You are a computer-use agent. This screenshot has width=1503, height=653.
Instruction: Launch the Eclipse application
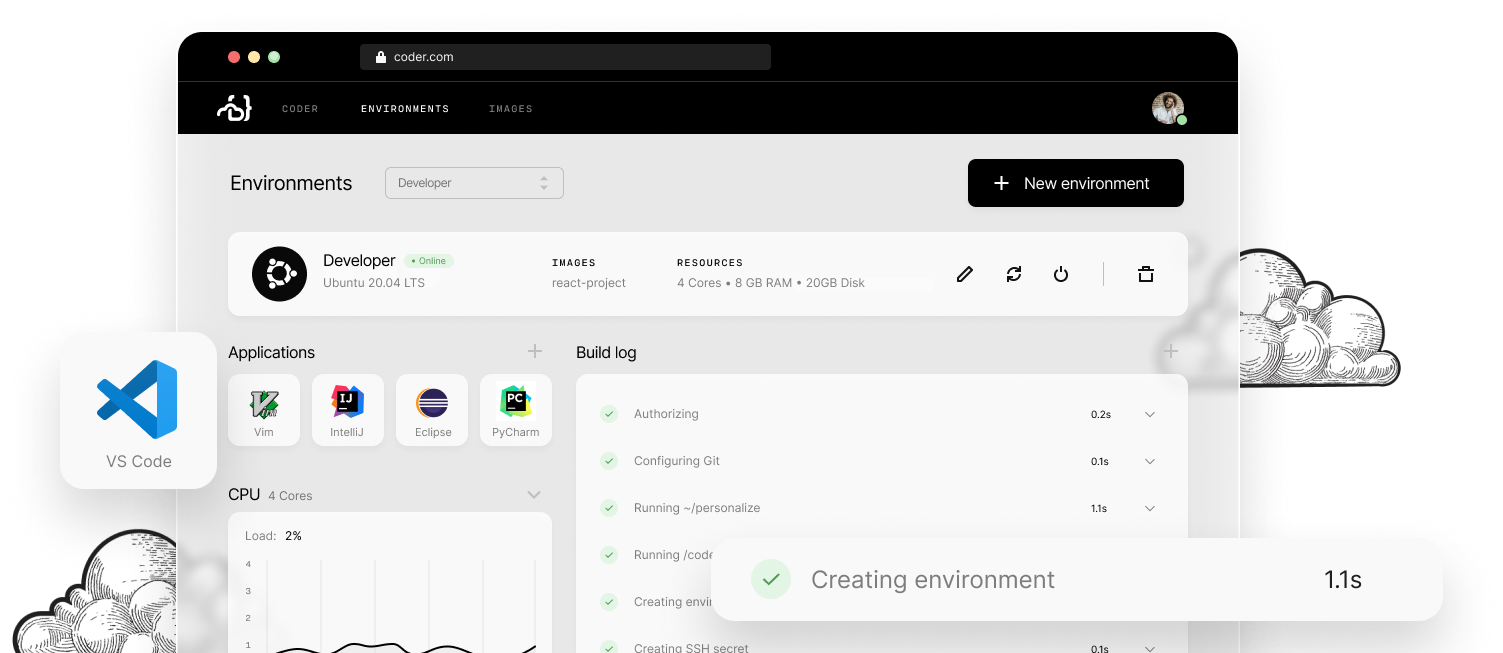(432, 410)
